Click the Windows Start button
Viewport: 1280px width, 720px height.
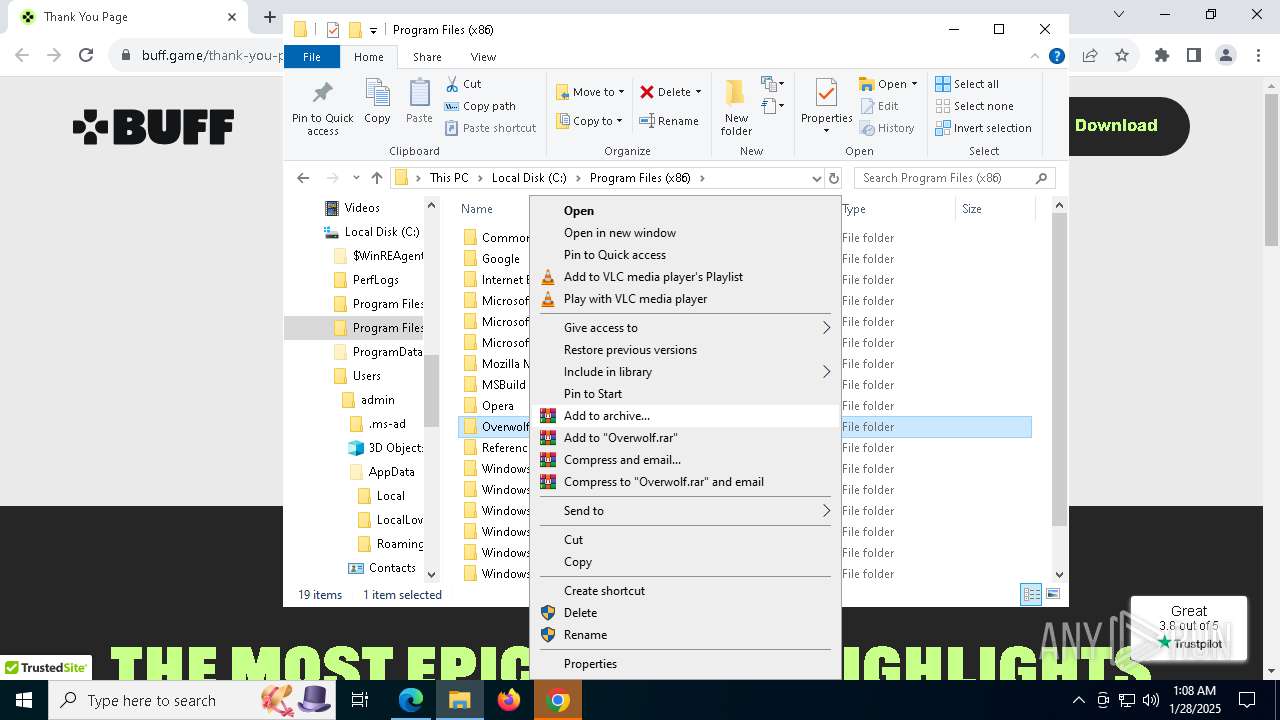point(24,700)
